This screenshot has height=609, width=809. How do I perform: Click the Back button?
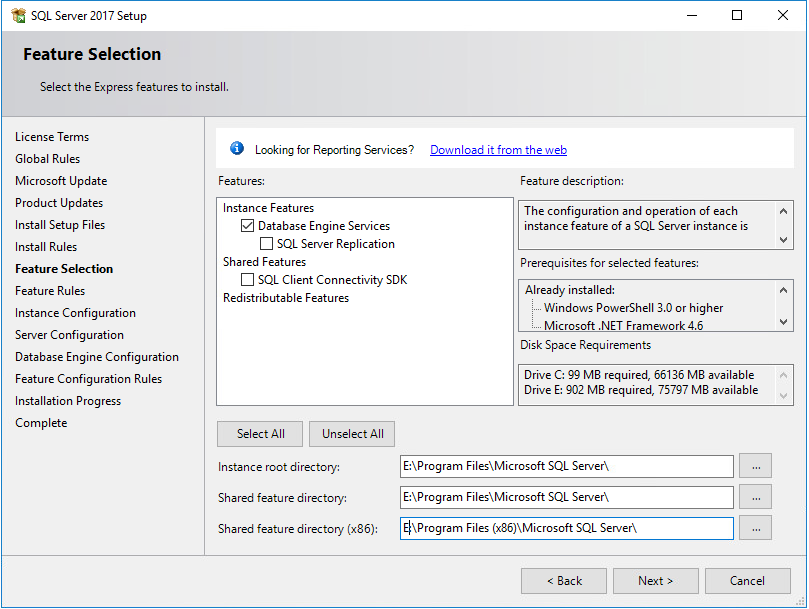pyautogui.click(x=564, y=581)
